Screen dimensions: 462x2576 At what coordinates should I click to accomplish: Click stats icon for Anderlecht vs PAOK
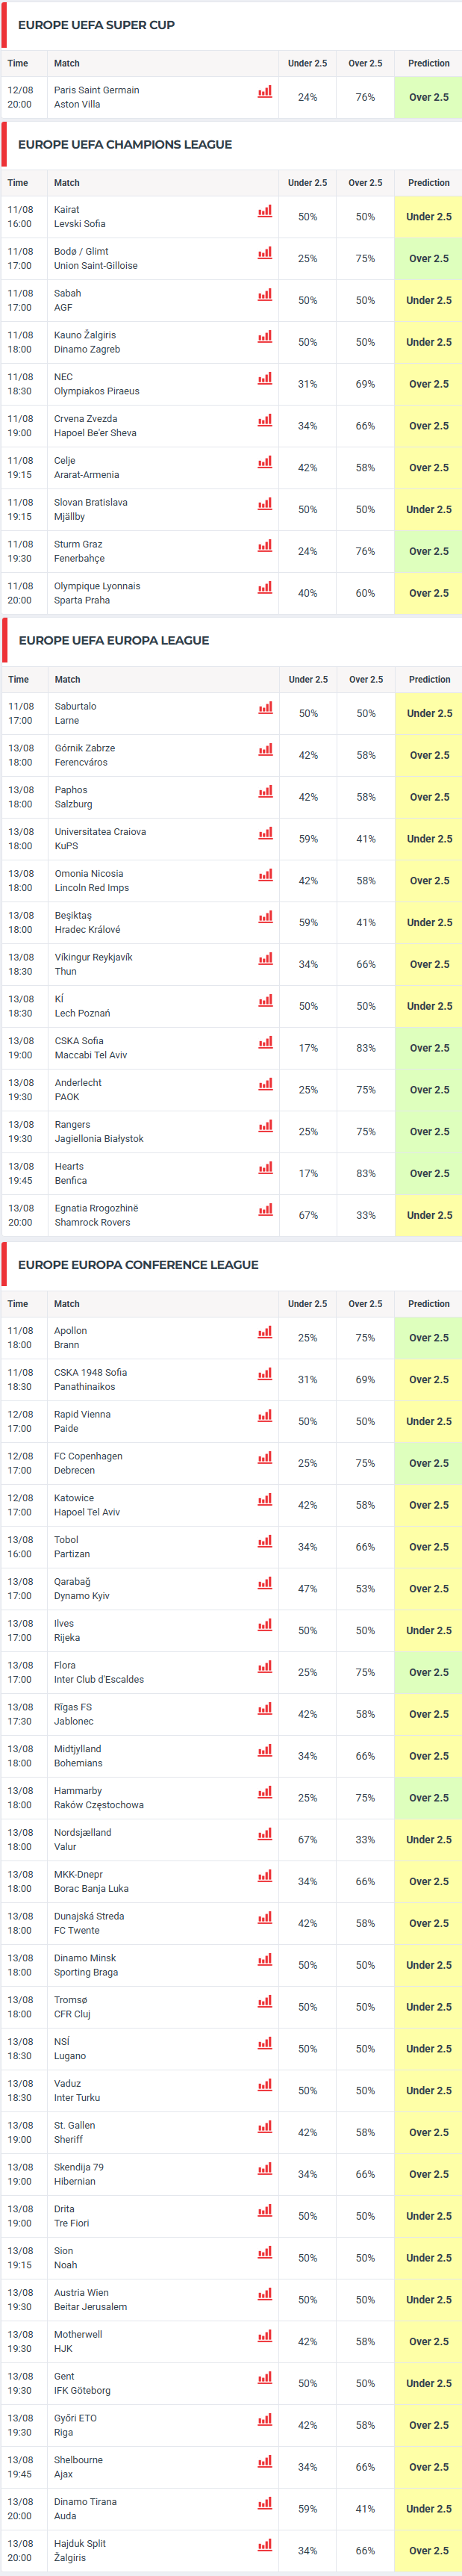(x=266, y=1084)
